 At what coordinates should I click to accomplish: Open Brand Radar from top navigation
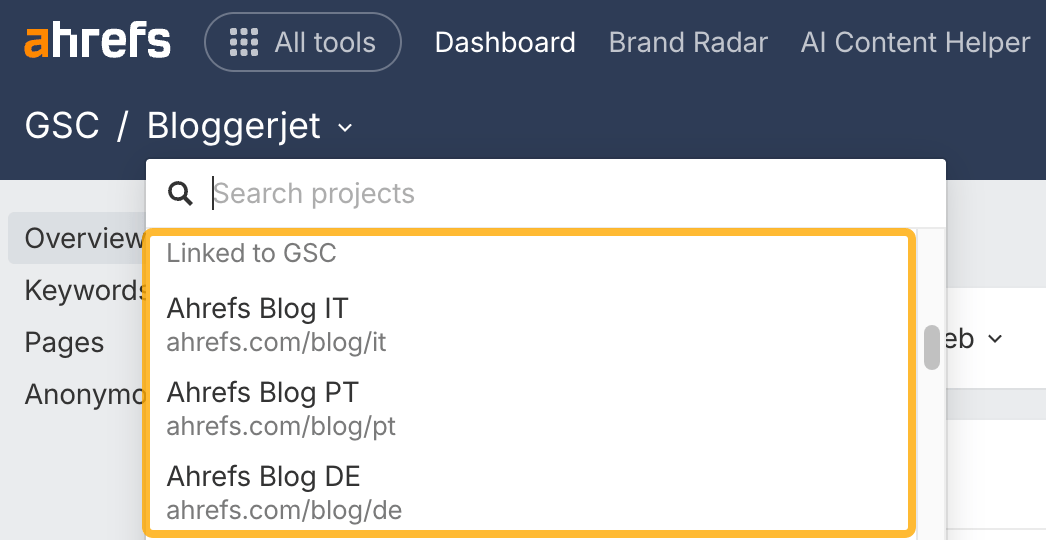tap(688, 42)
